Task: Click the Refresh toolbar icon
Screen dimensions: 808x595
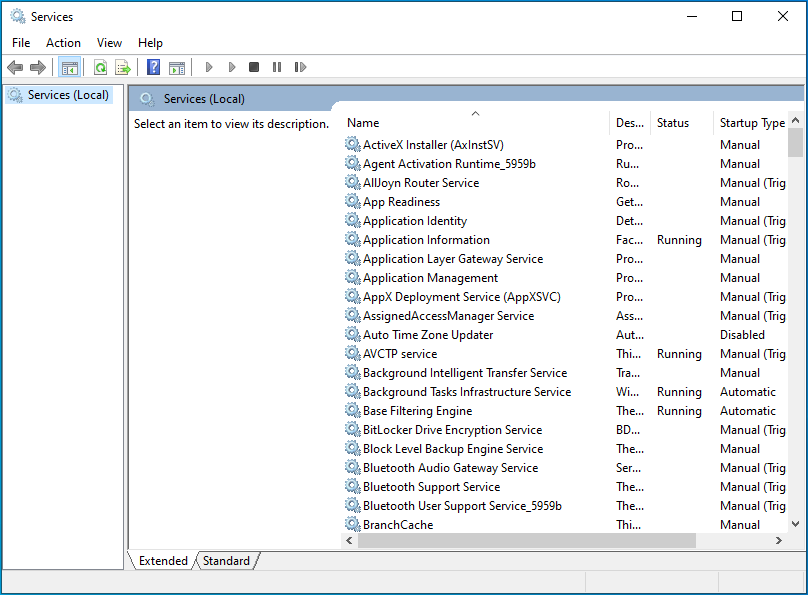Action: (x=100, y=67)
